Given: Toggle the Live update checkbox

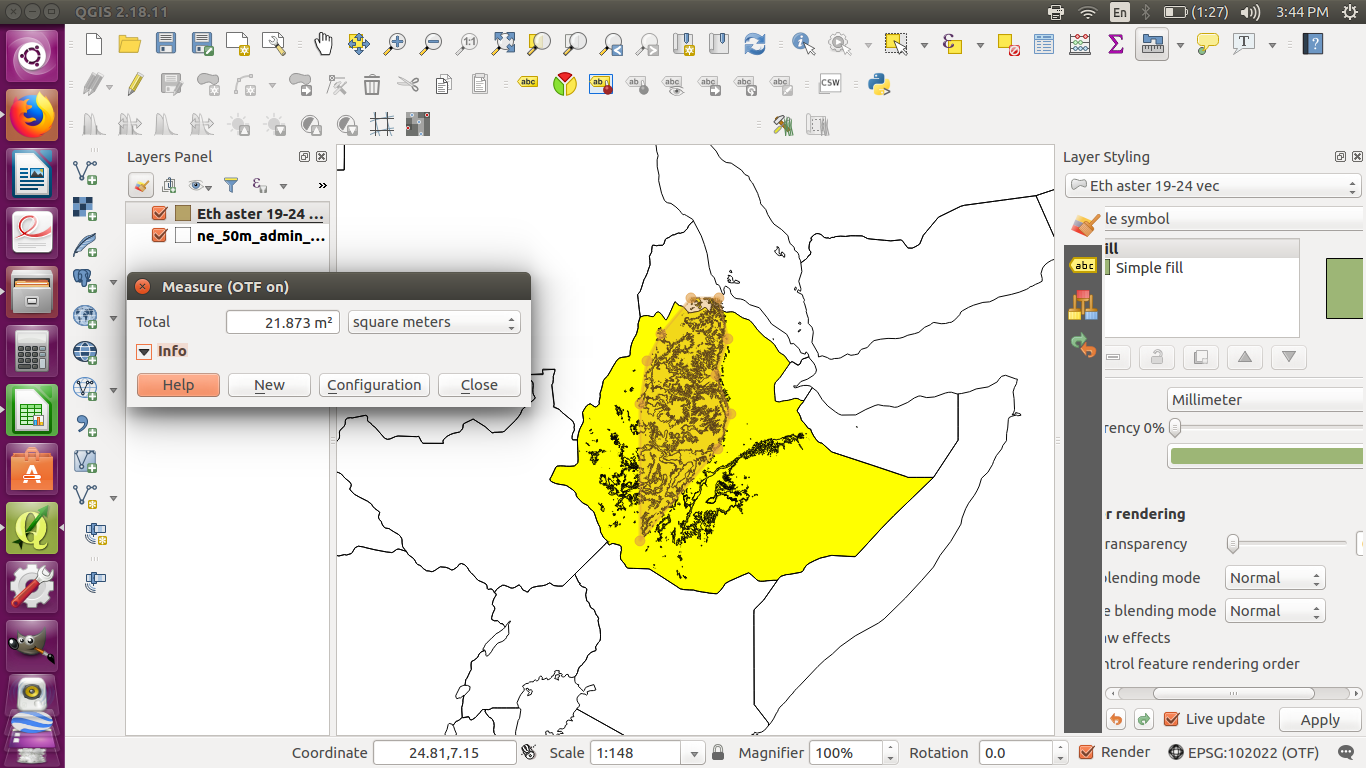Looking at the screenshot, I should click(x=1172, y=719).
